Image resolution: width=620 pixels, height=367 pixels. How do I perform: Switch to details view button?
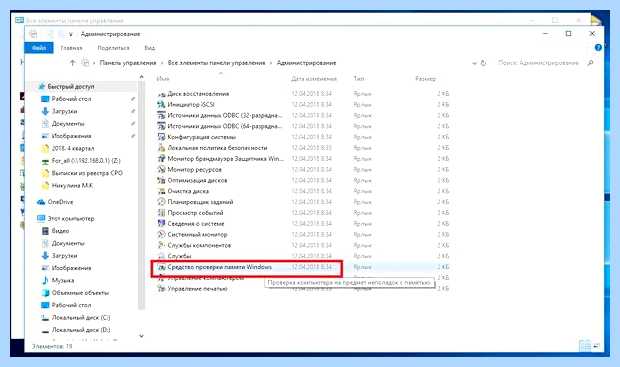tap(585, 346)
